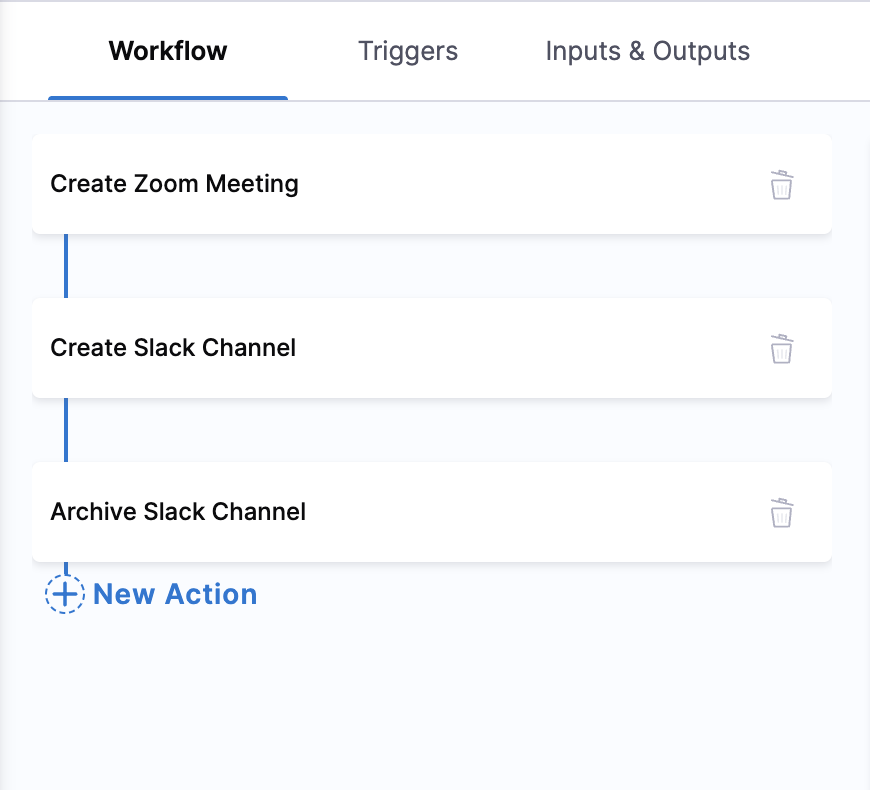Click the trash icon on the bottom workflow card
Image resolution: width=870 pixels, height=790 pixels.
point(781,513)
